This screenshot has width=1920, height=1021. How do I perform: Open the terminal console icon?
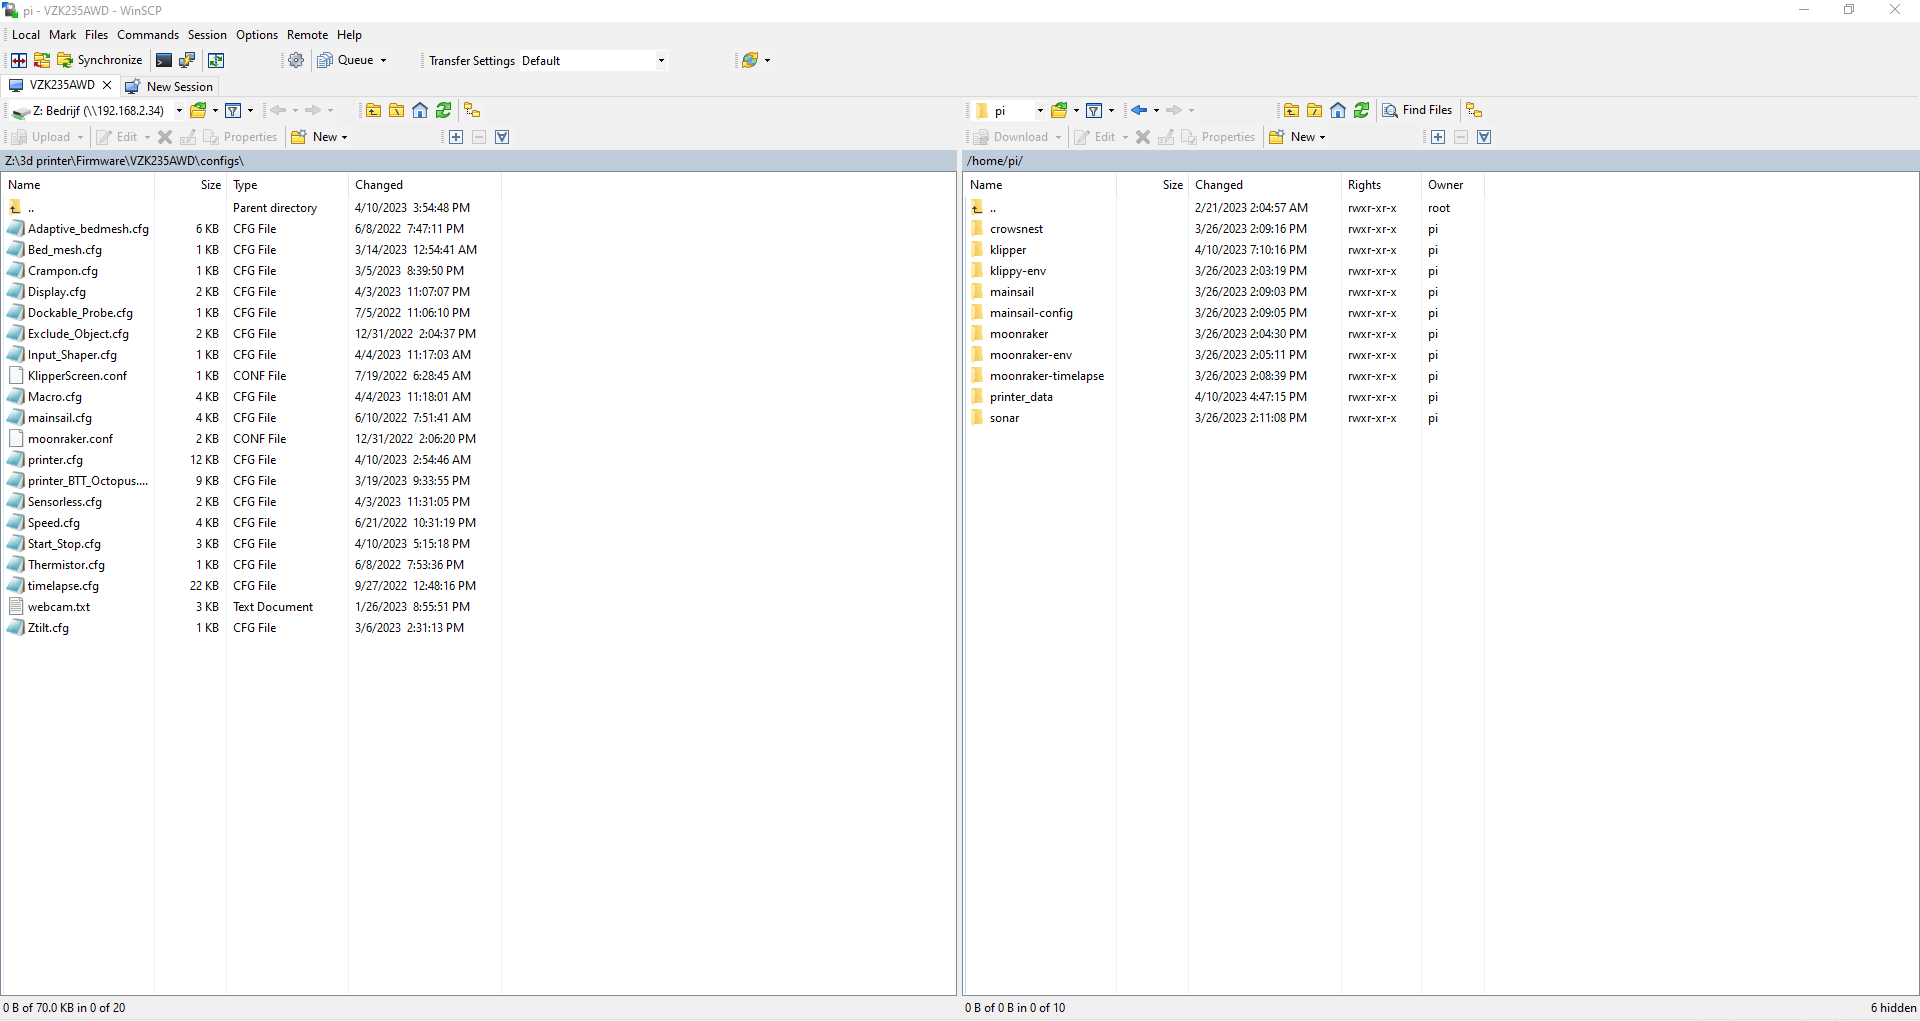pyautogui.click(x=164, y=61)
